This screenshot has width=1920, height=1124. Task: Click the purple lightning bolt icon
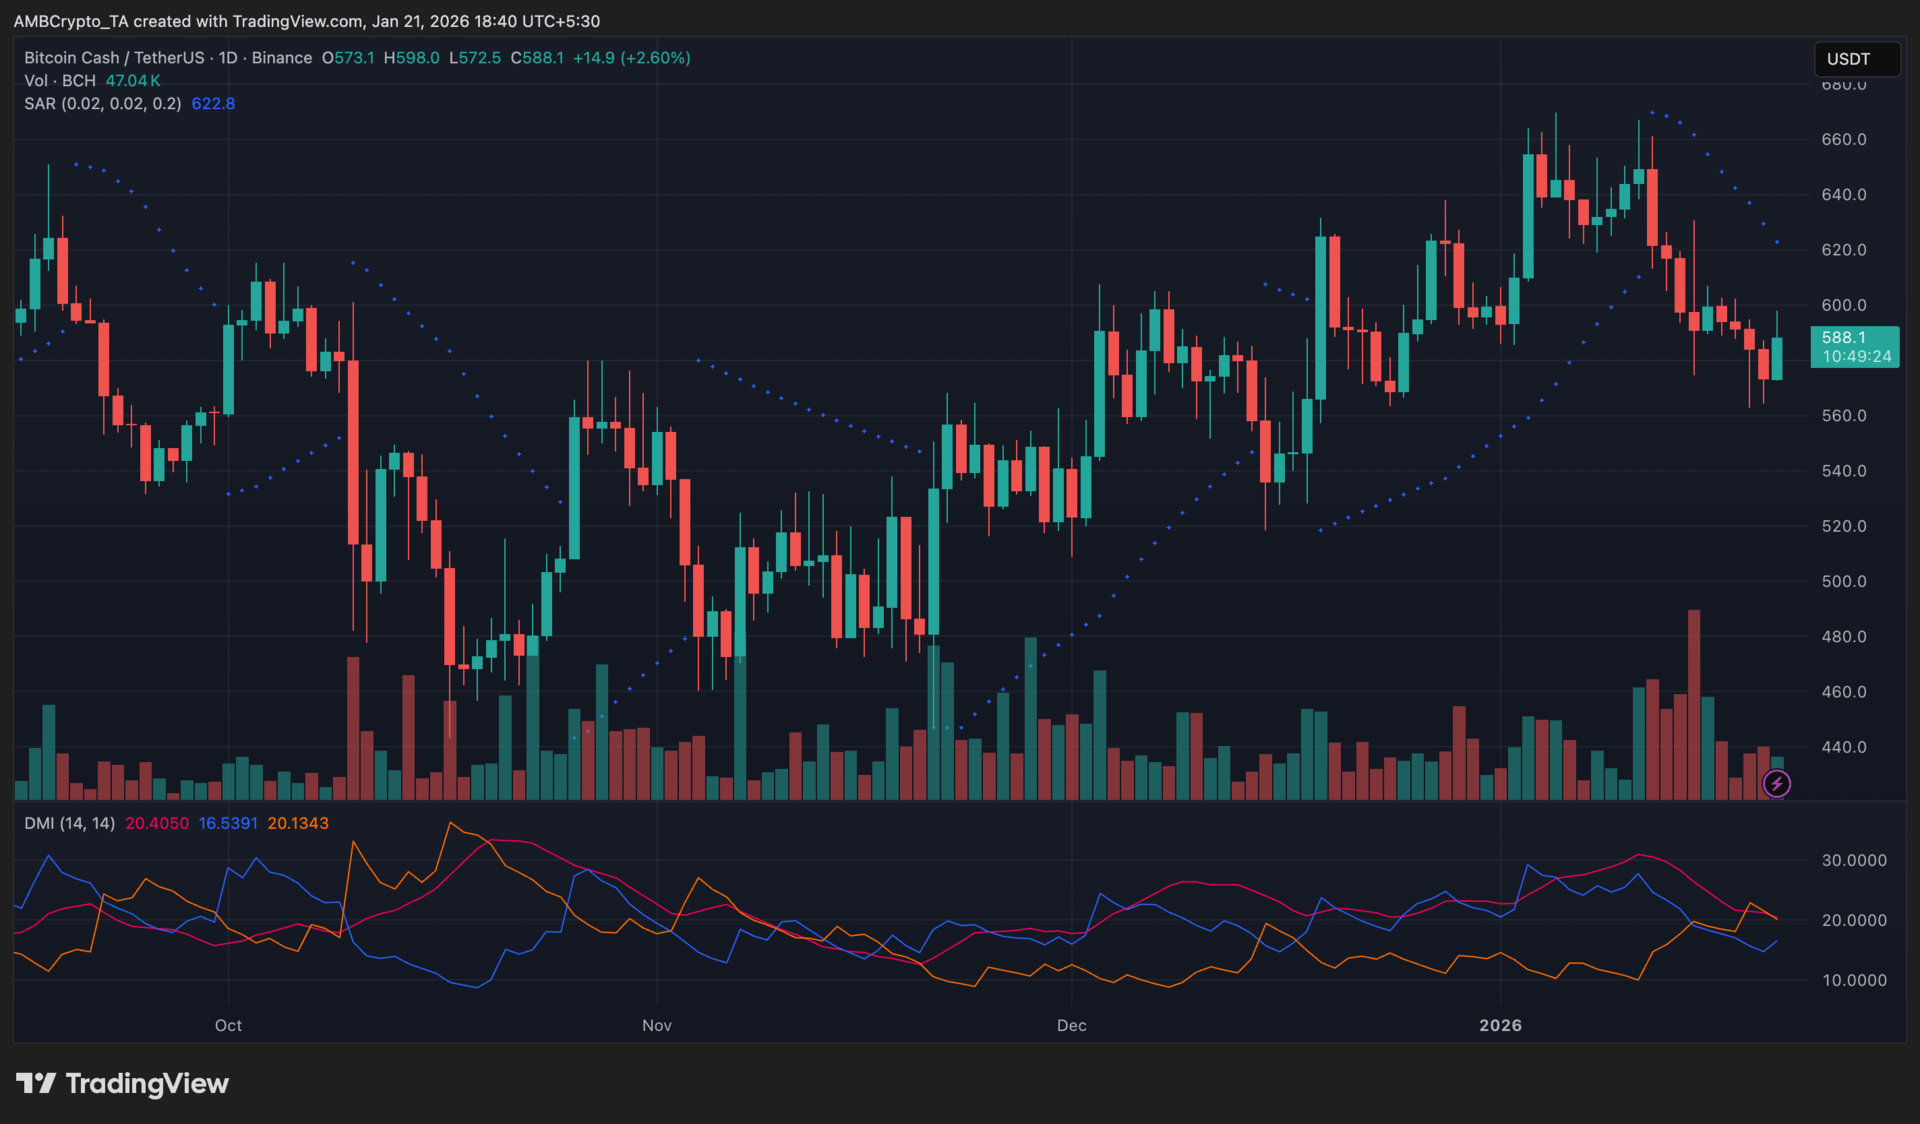1776,784
